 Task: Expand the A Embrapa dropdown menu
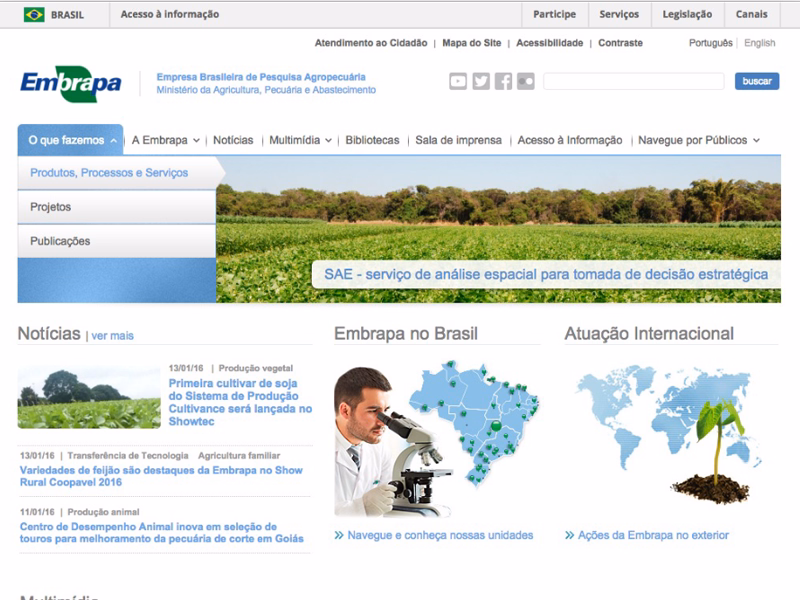[x=165, y=140]
